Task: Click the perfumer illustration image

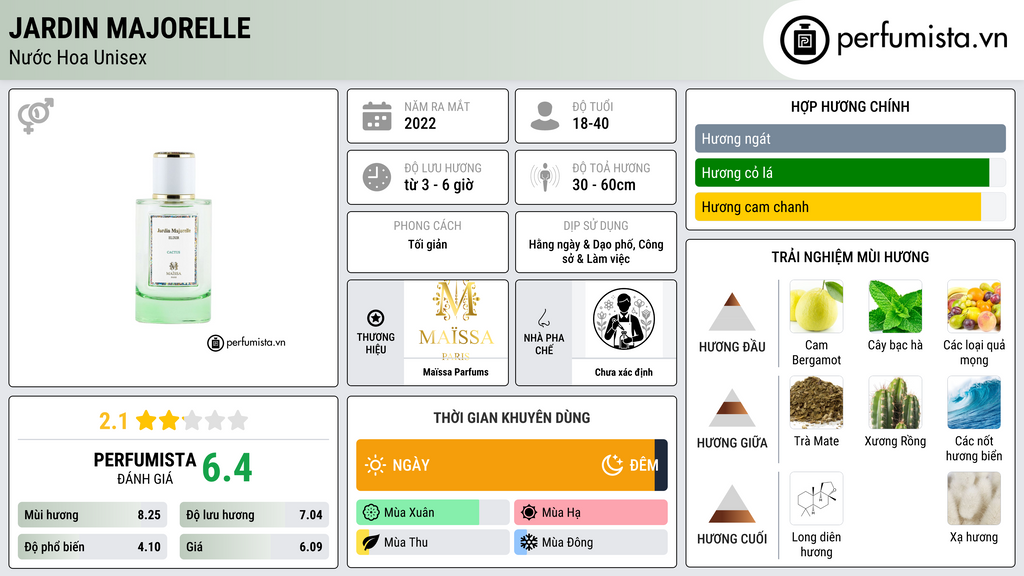Action: pyautogui.click(x=624, y=320)
